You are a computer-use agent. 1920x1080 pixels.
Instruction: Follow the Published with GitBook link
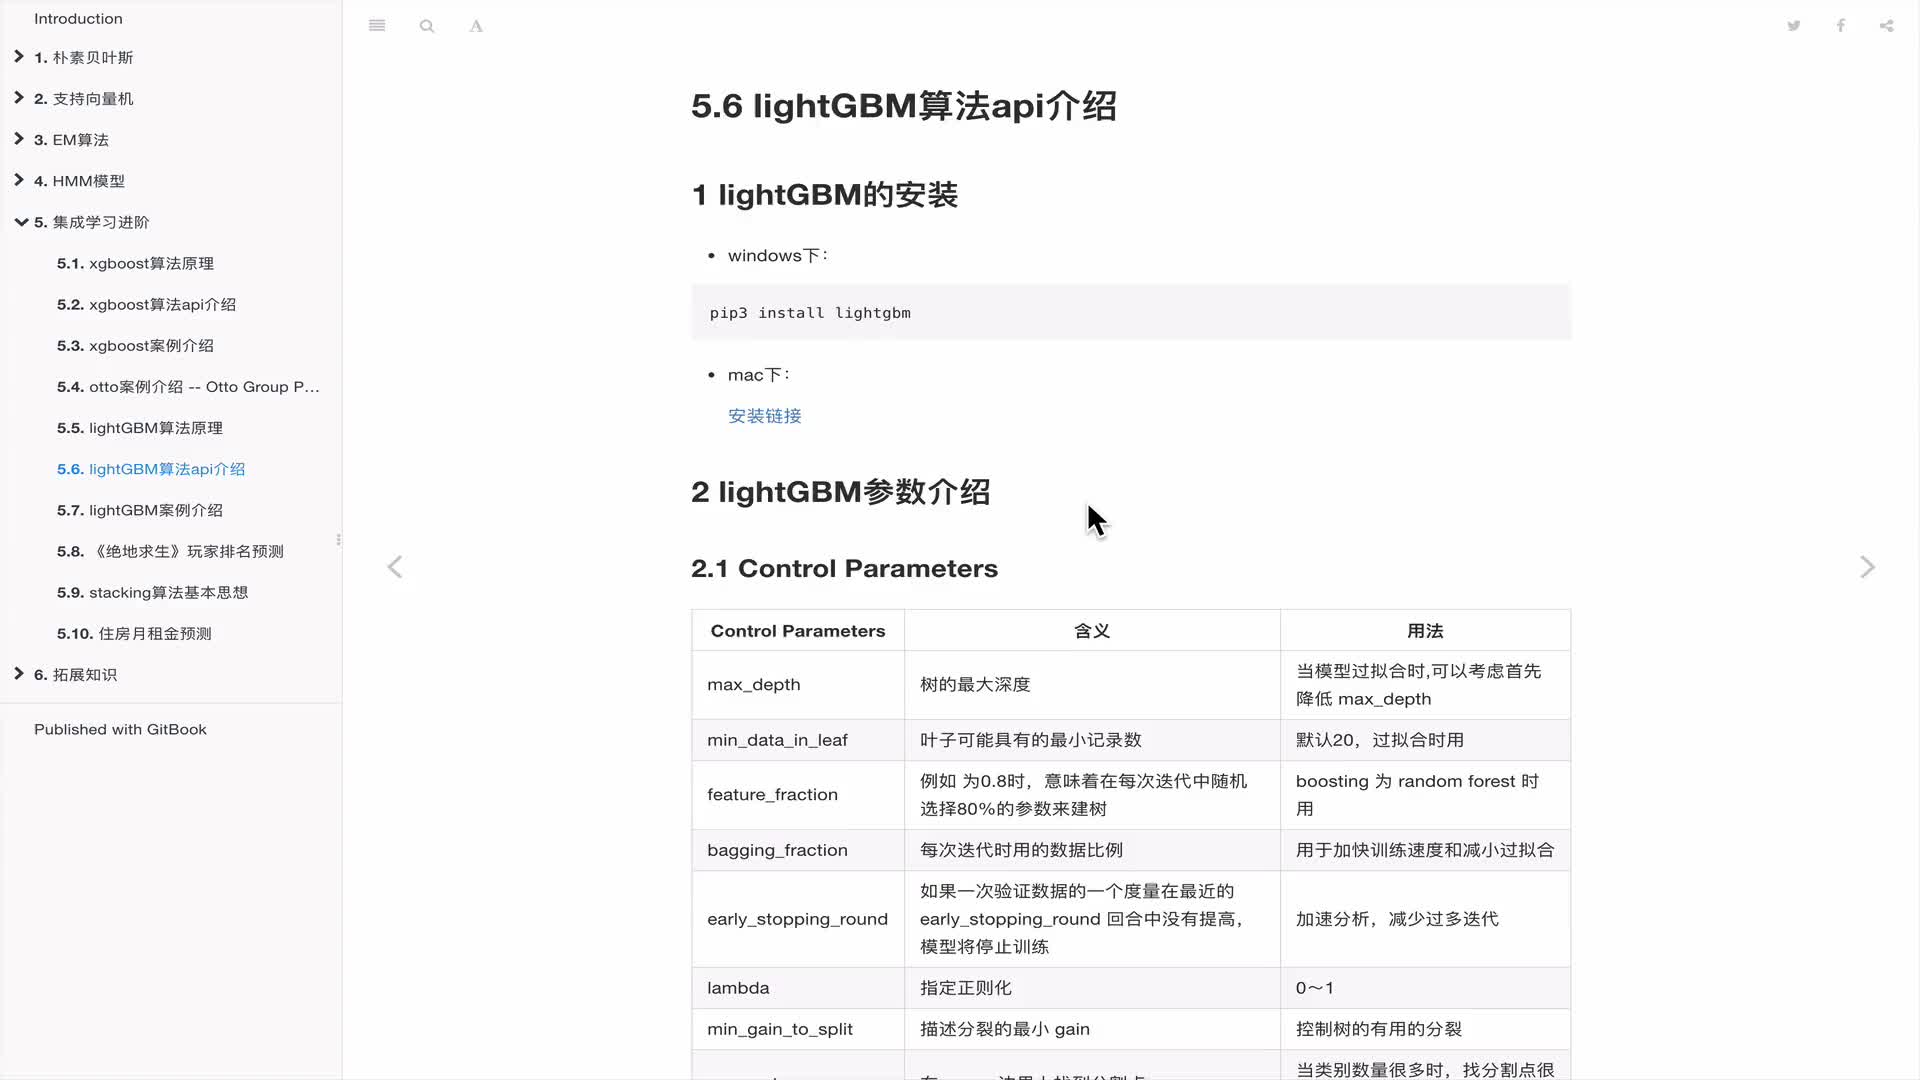[x=120, y=729]
